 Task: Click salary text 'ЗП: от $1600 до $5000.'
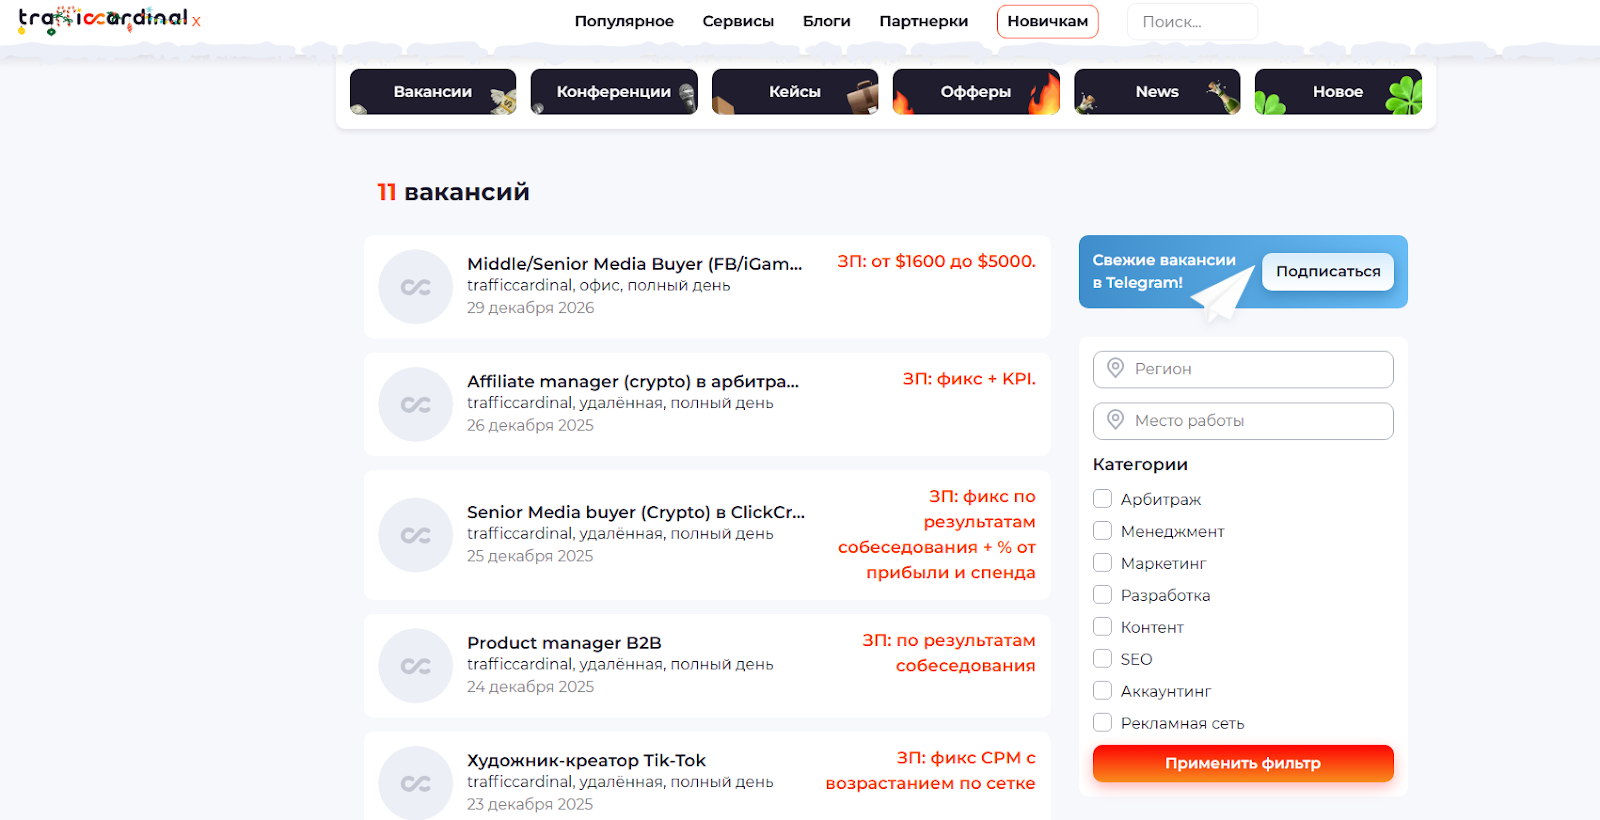coord(937,262)
